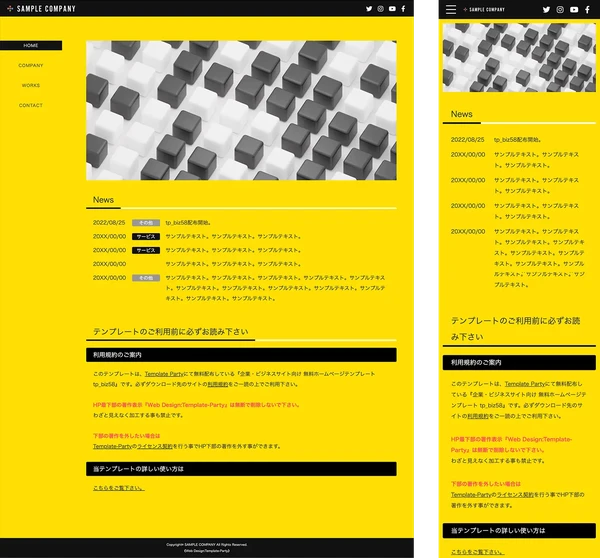This screenshot has width=600, height=558.
Task: Open Facebook icon in desktop header
Action: 403,8
